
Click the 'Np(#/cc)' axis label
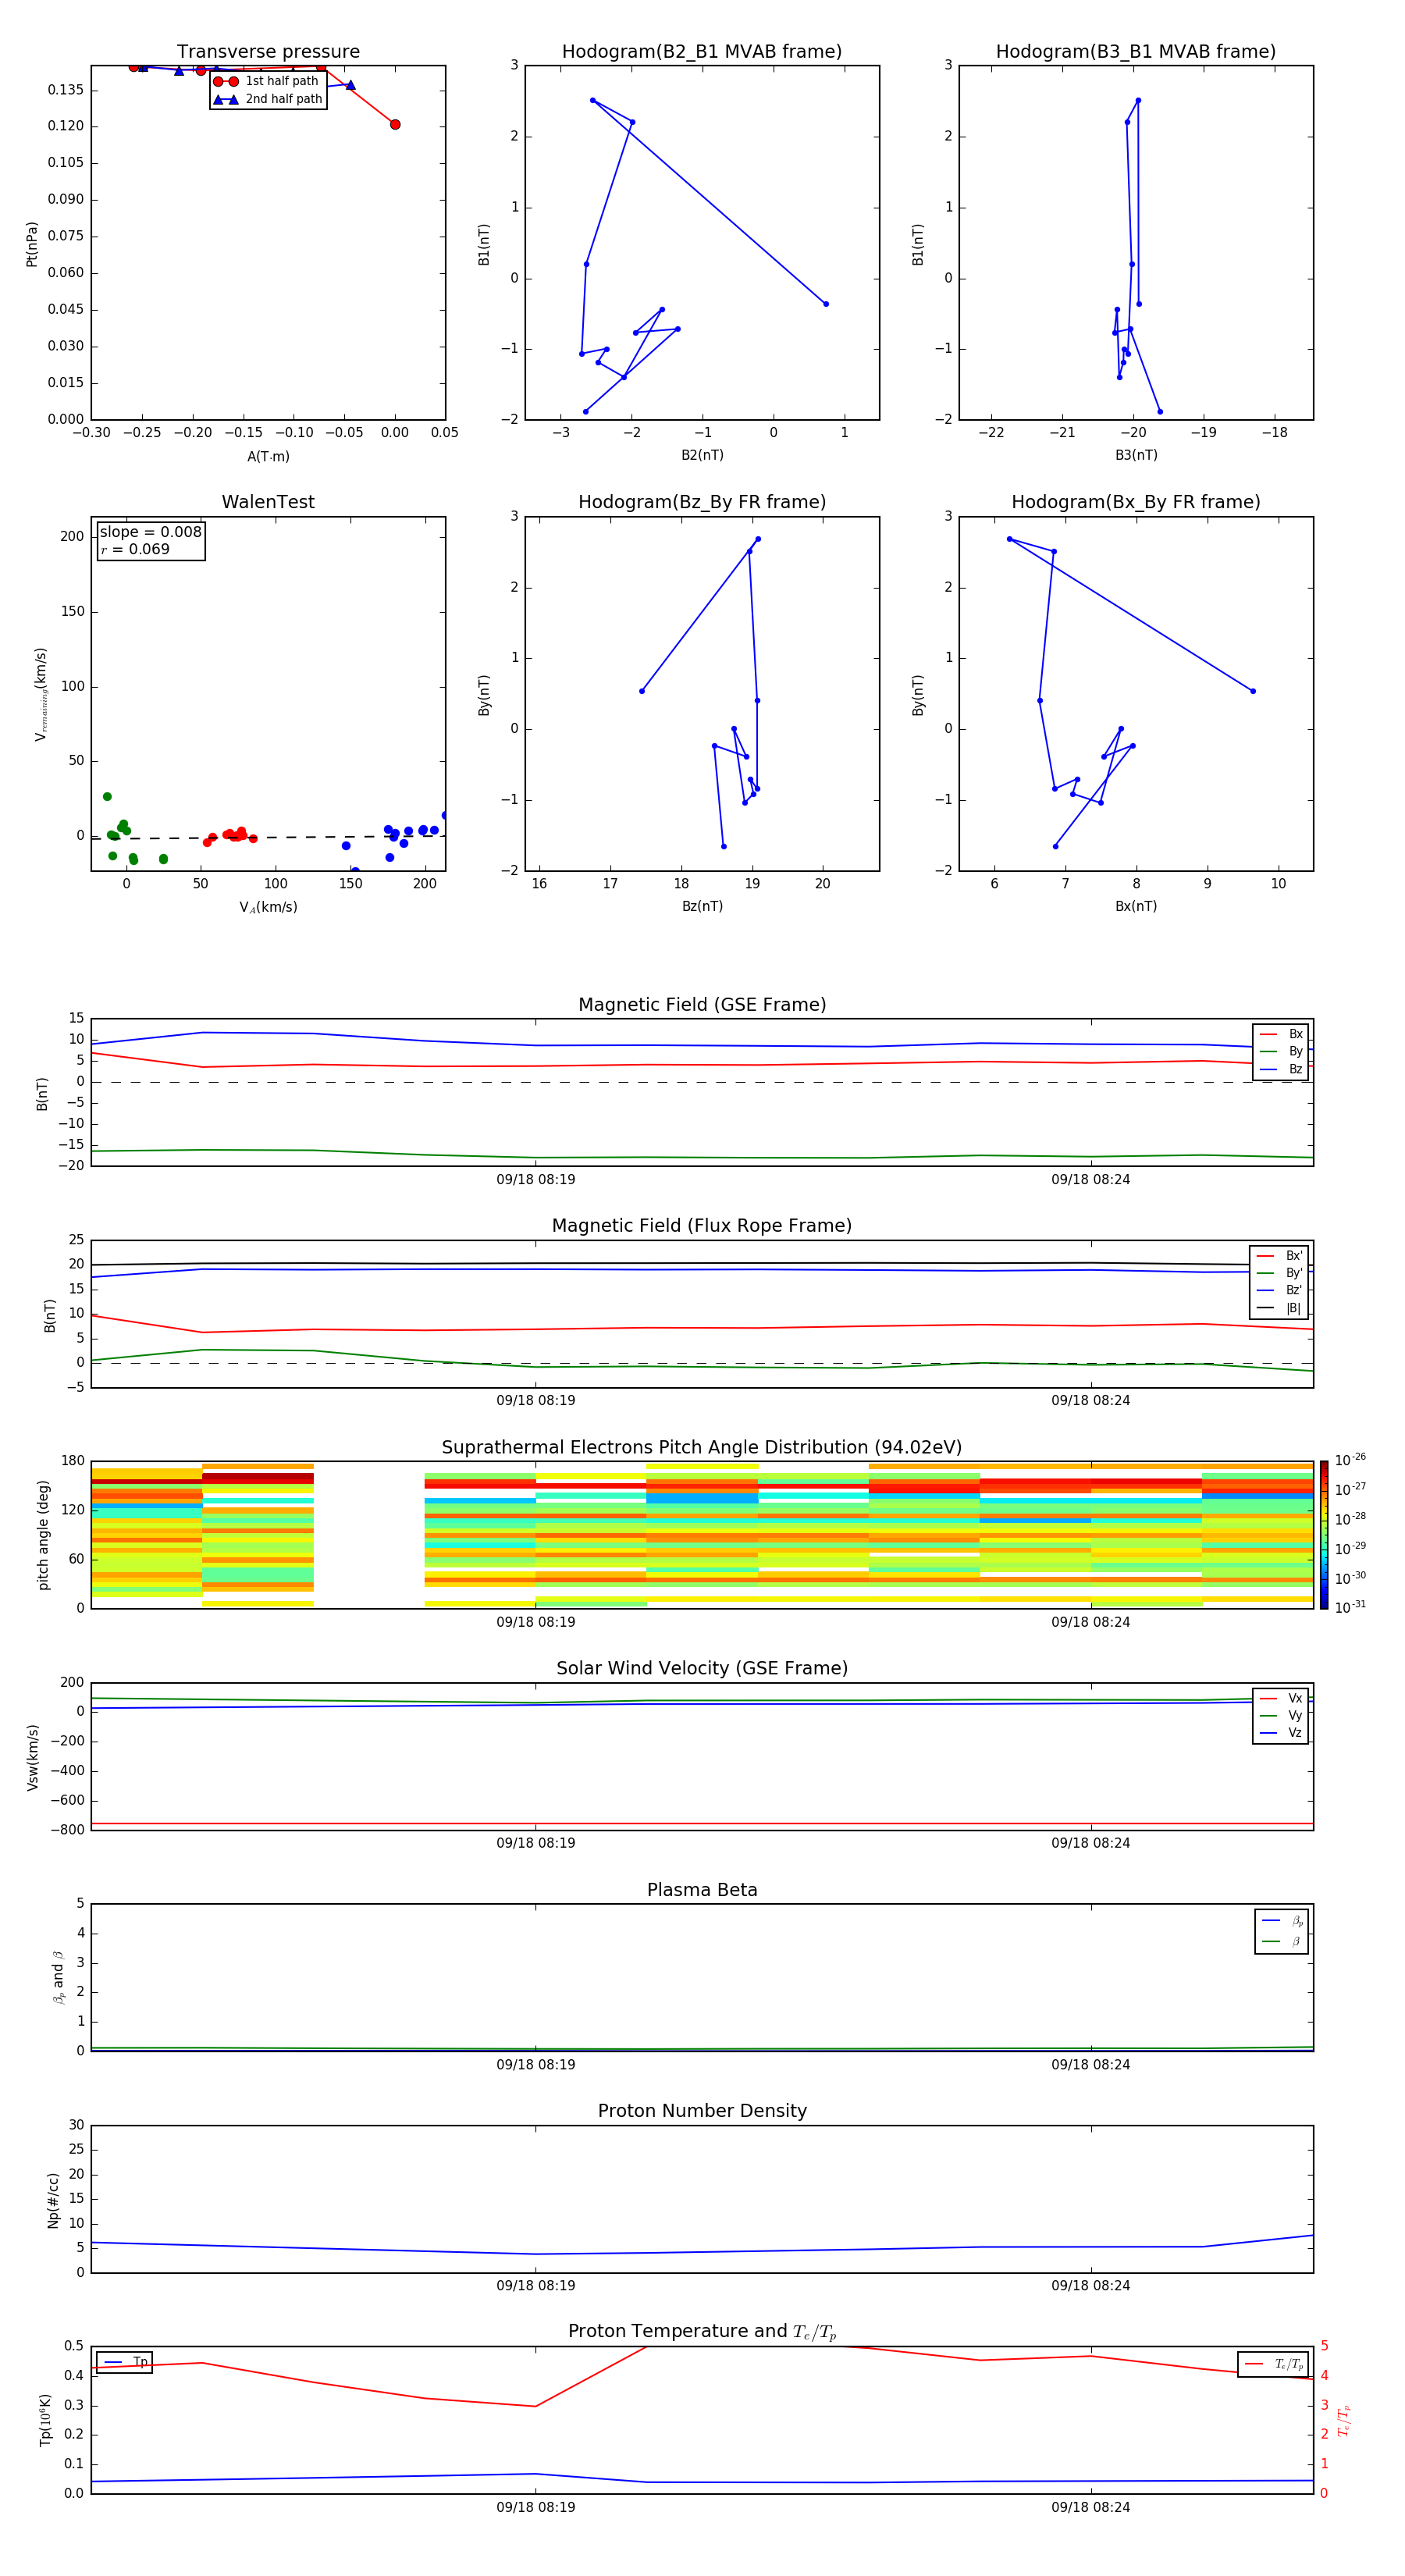(x=53, y=2200)
